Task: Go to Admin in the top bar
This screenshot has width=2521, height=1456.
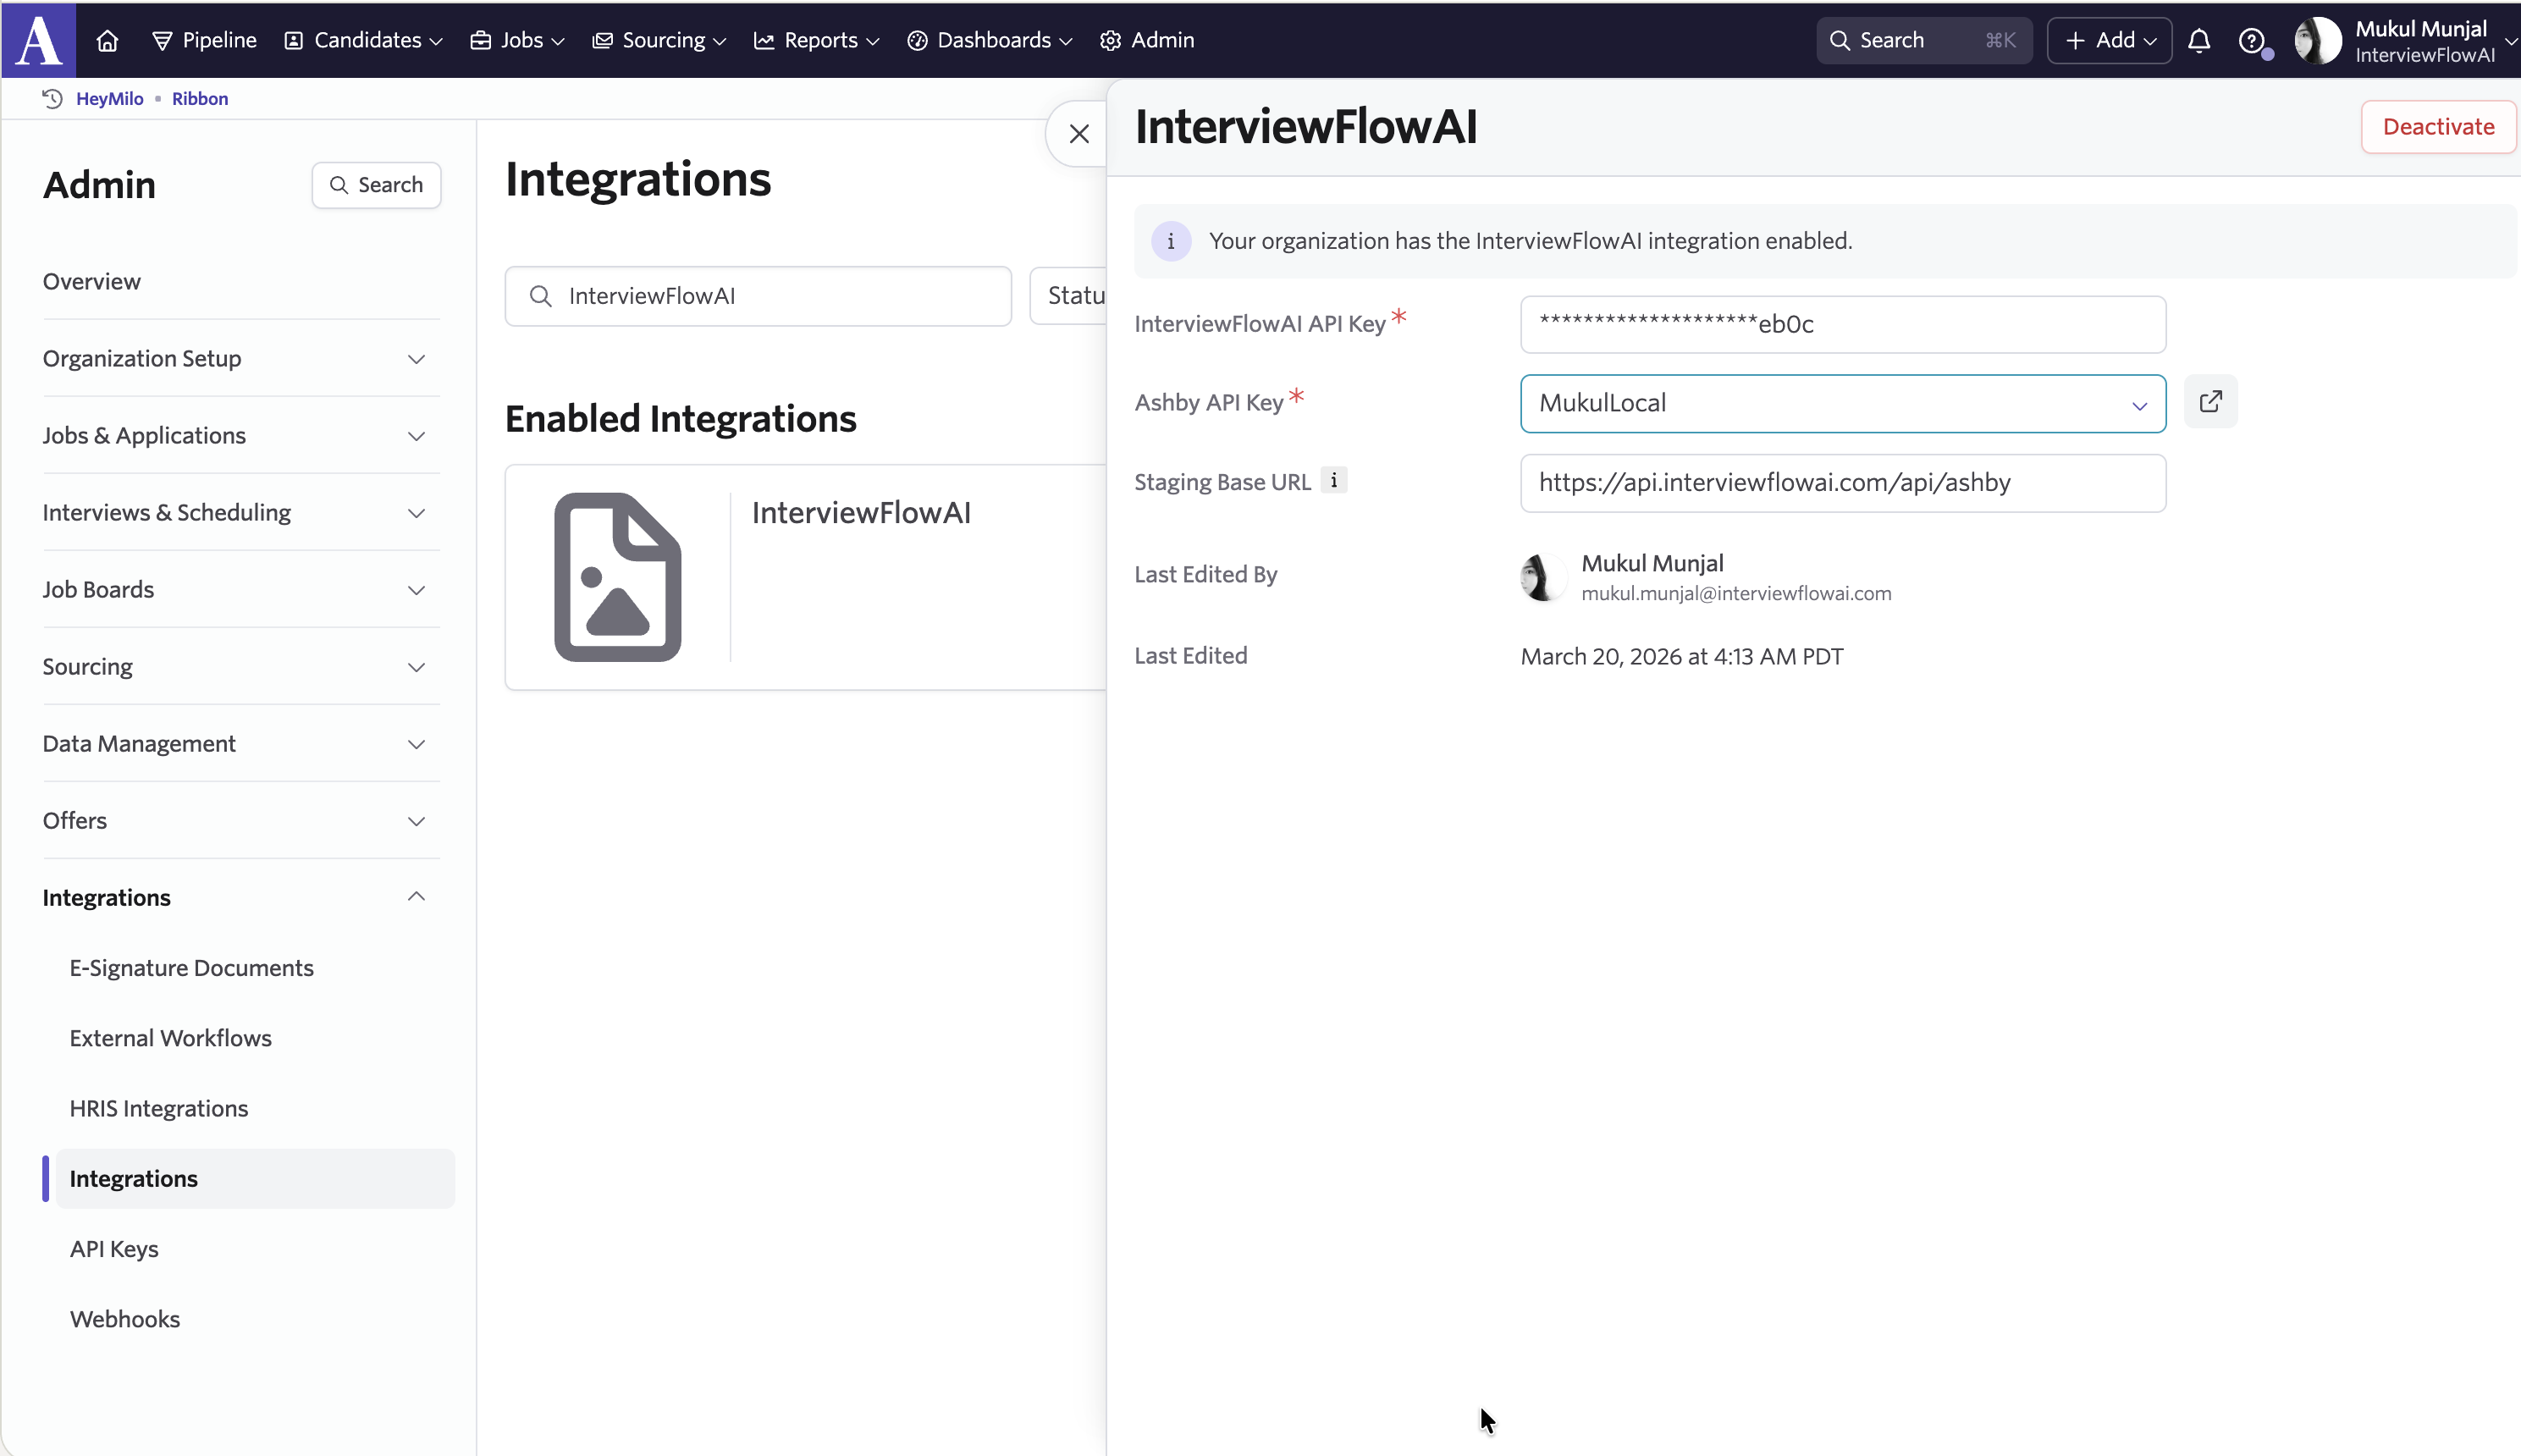Action: coord(1147,40)
